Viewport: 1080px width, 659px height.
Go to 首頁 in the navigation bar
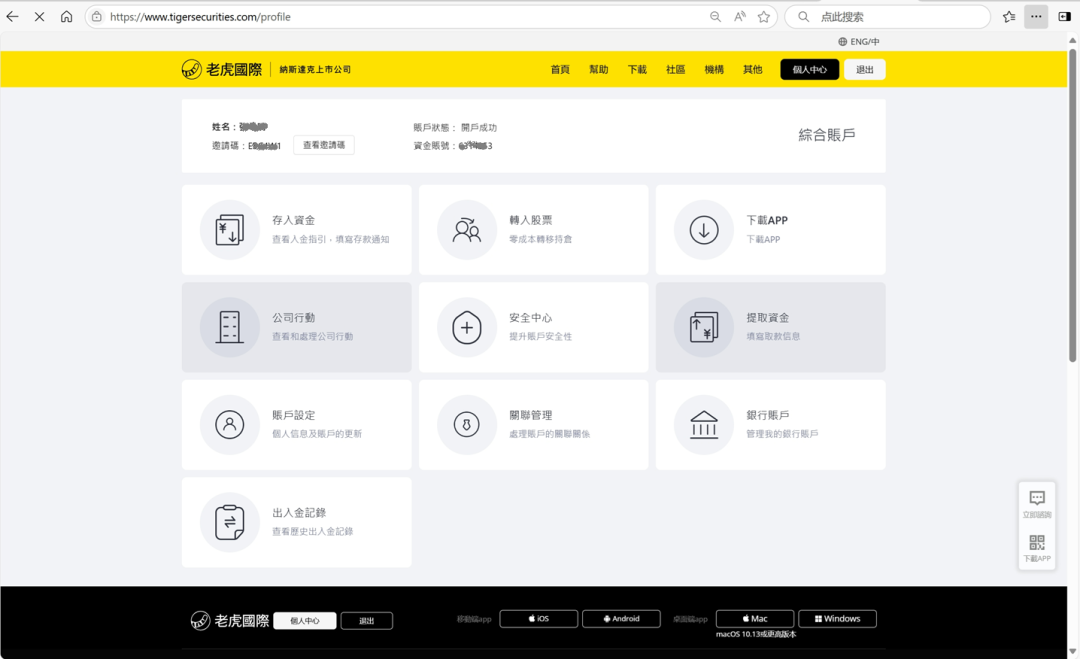click(559, 69)
